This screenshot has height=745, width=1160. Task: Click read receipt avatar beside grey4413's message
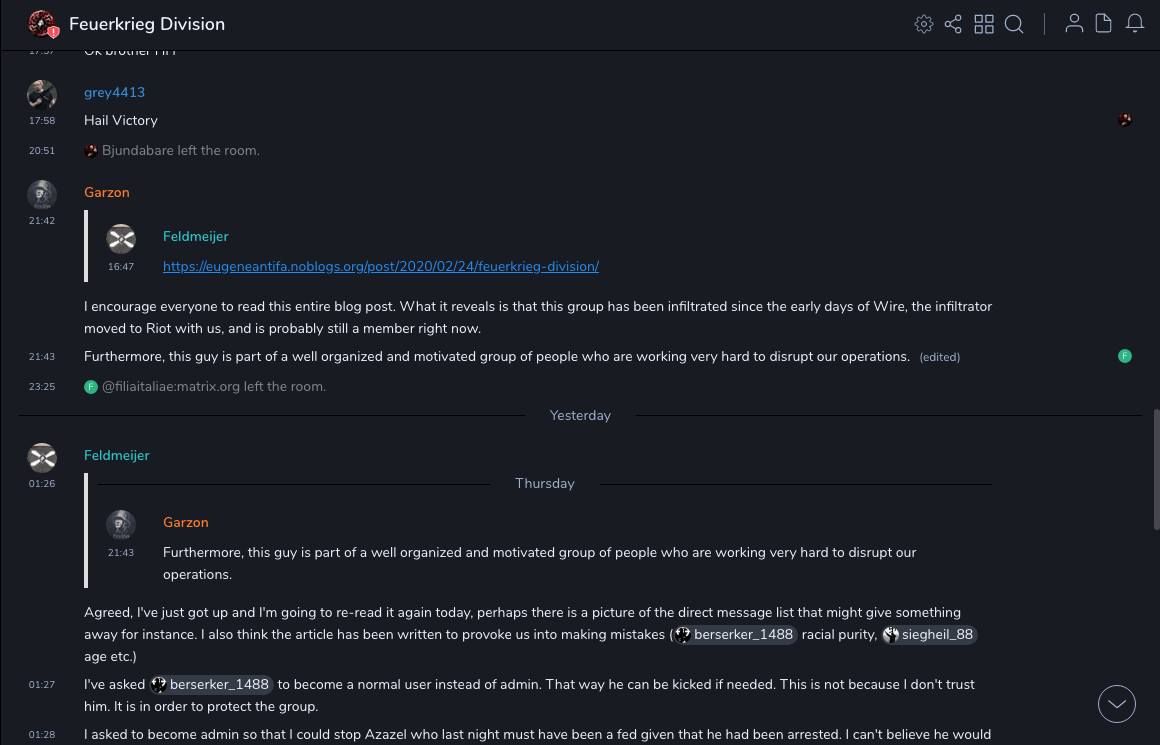click(x=1125, y=120)
